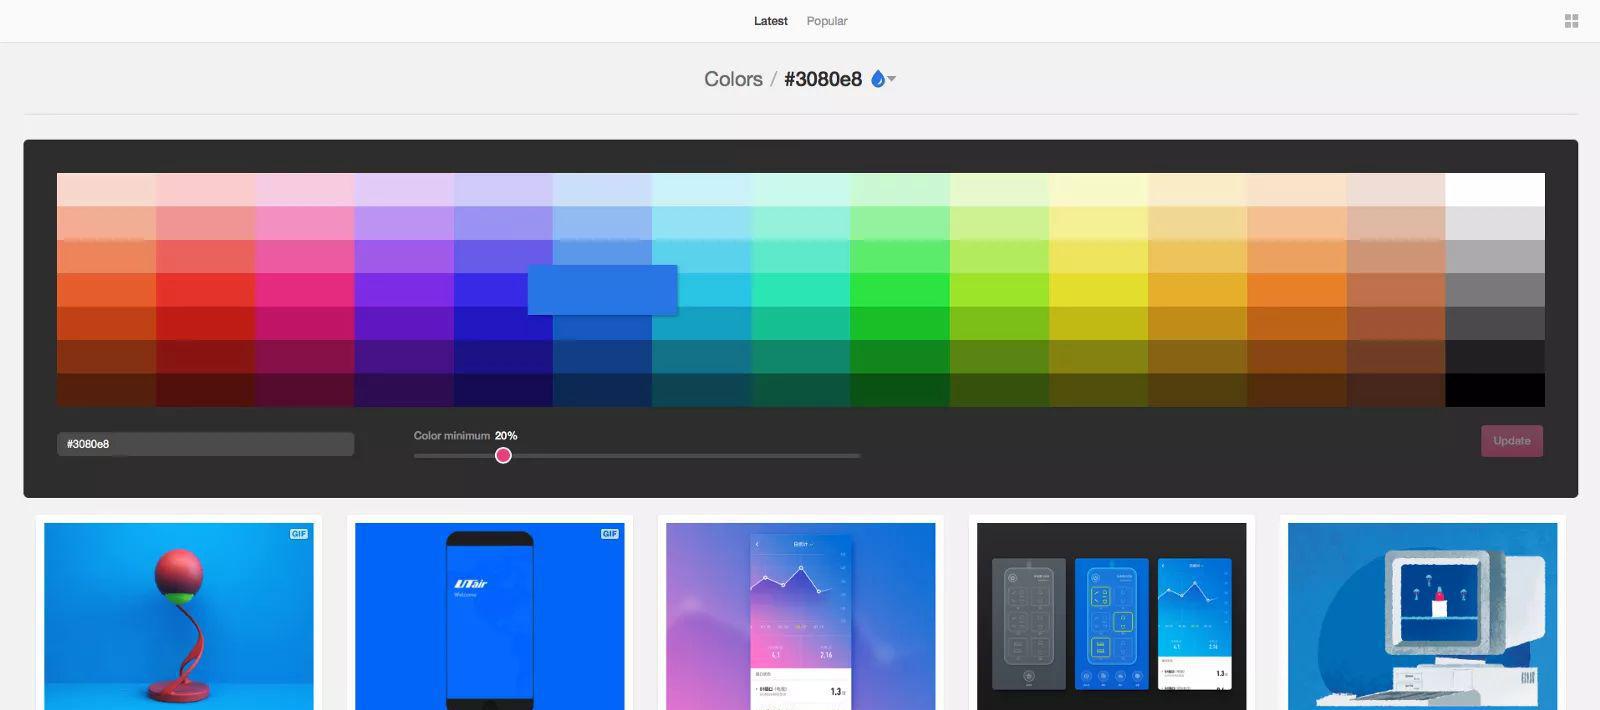Choose the vivid bright yellow swatch
This screenshot has height=710, width=1600.
pyautogui.click(x=1098, y=290)
